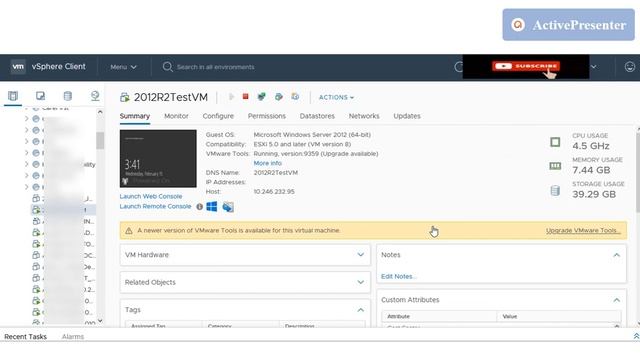Open the VM console preview thumbnail
This screenshot has width=640, height=360.
coord(158,158)
